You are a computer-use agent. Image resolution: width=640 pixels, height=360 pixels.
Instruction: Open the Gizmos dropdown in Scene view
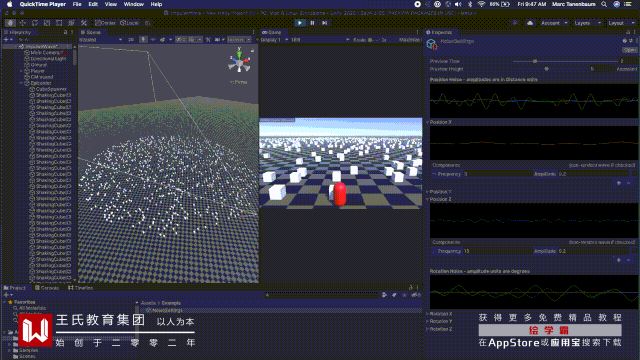[239, 40]
